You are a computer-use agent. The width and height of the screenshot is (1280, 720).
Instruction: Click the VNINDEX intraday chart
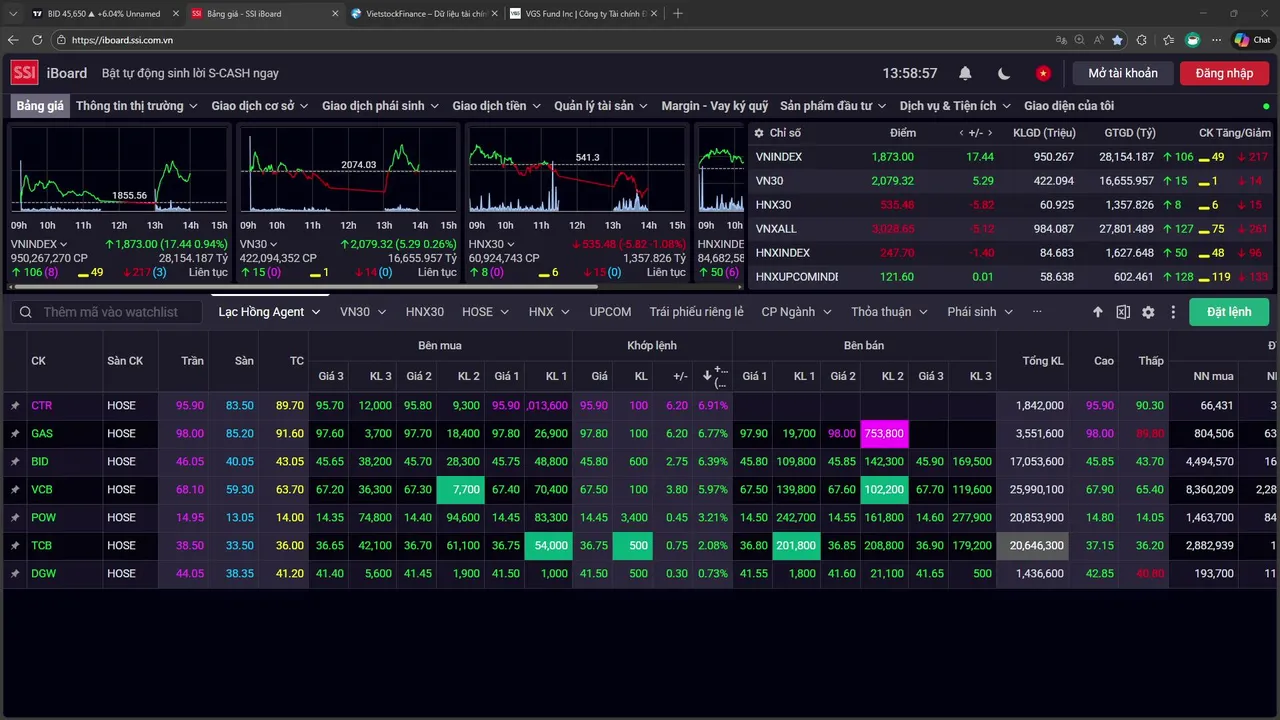[x=119, y=170]
